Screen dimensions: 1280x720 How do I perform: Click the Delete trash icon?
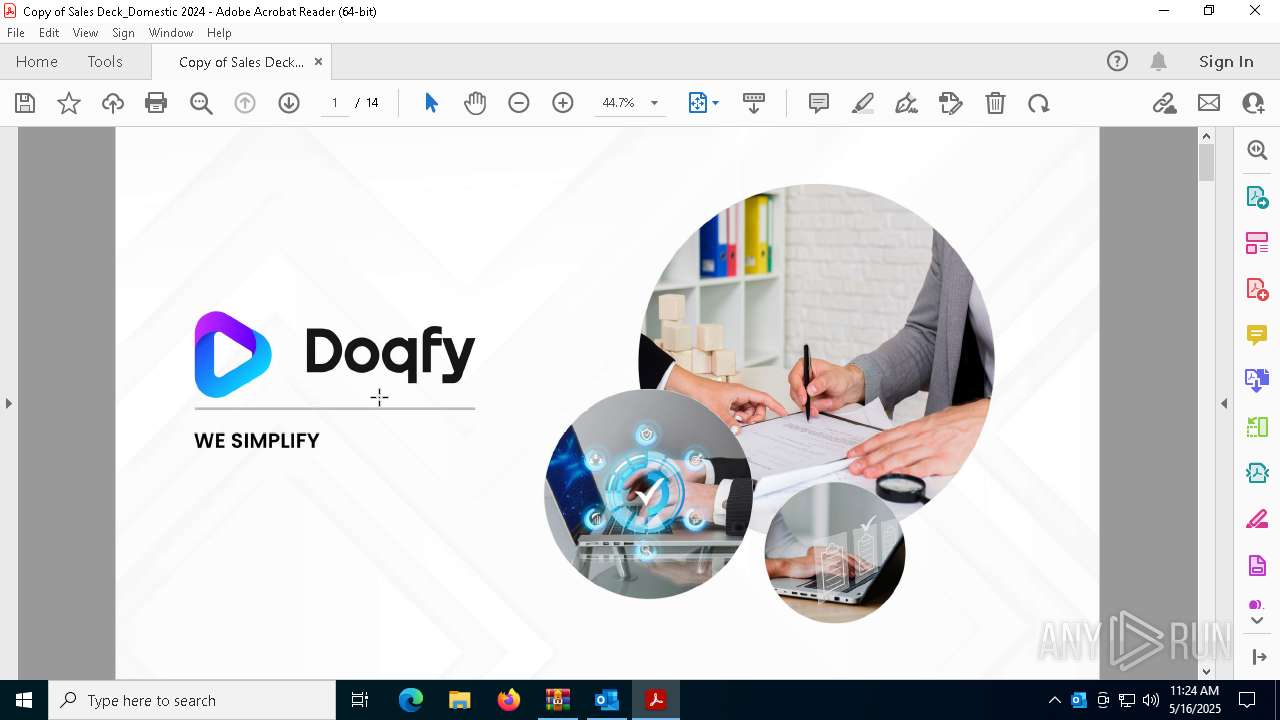[995, 103]
